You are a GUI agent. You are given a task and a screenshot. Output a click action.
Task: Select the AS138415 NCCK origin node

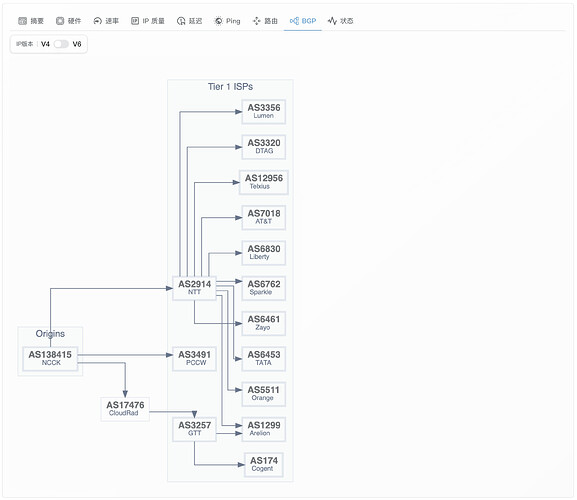[50, 359]
